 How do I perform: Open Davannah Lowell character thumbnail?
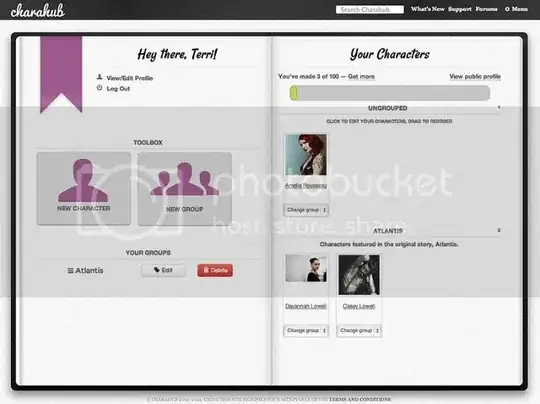coord(306,268)
